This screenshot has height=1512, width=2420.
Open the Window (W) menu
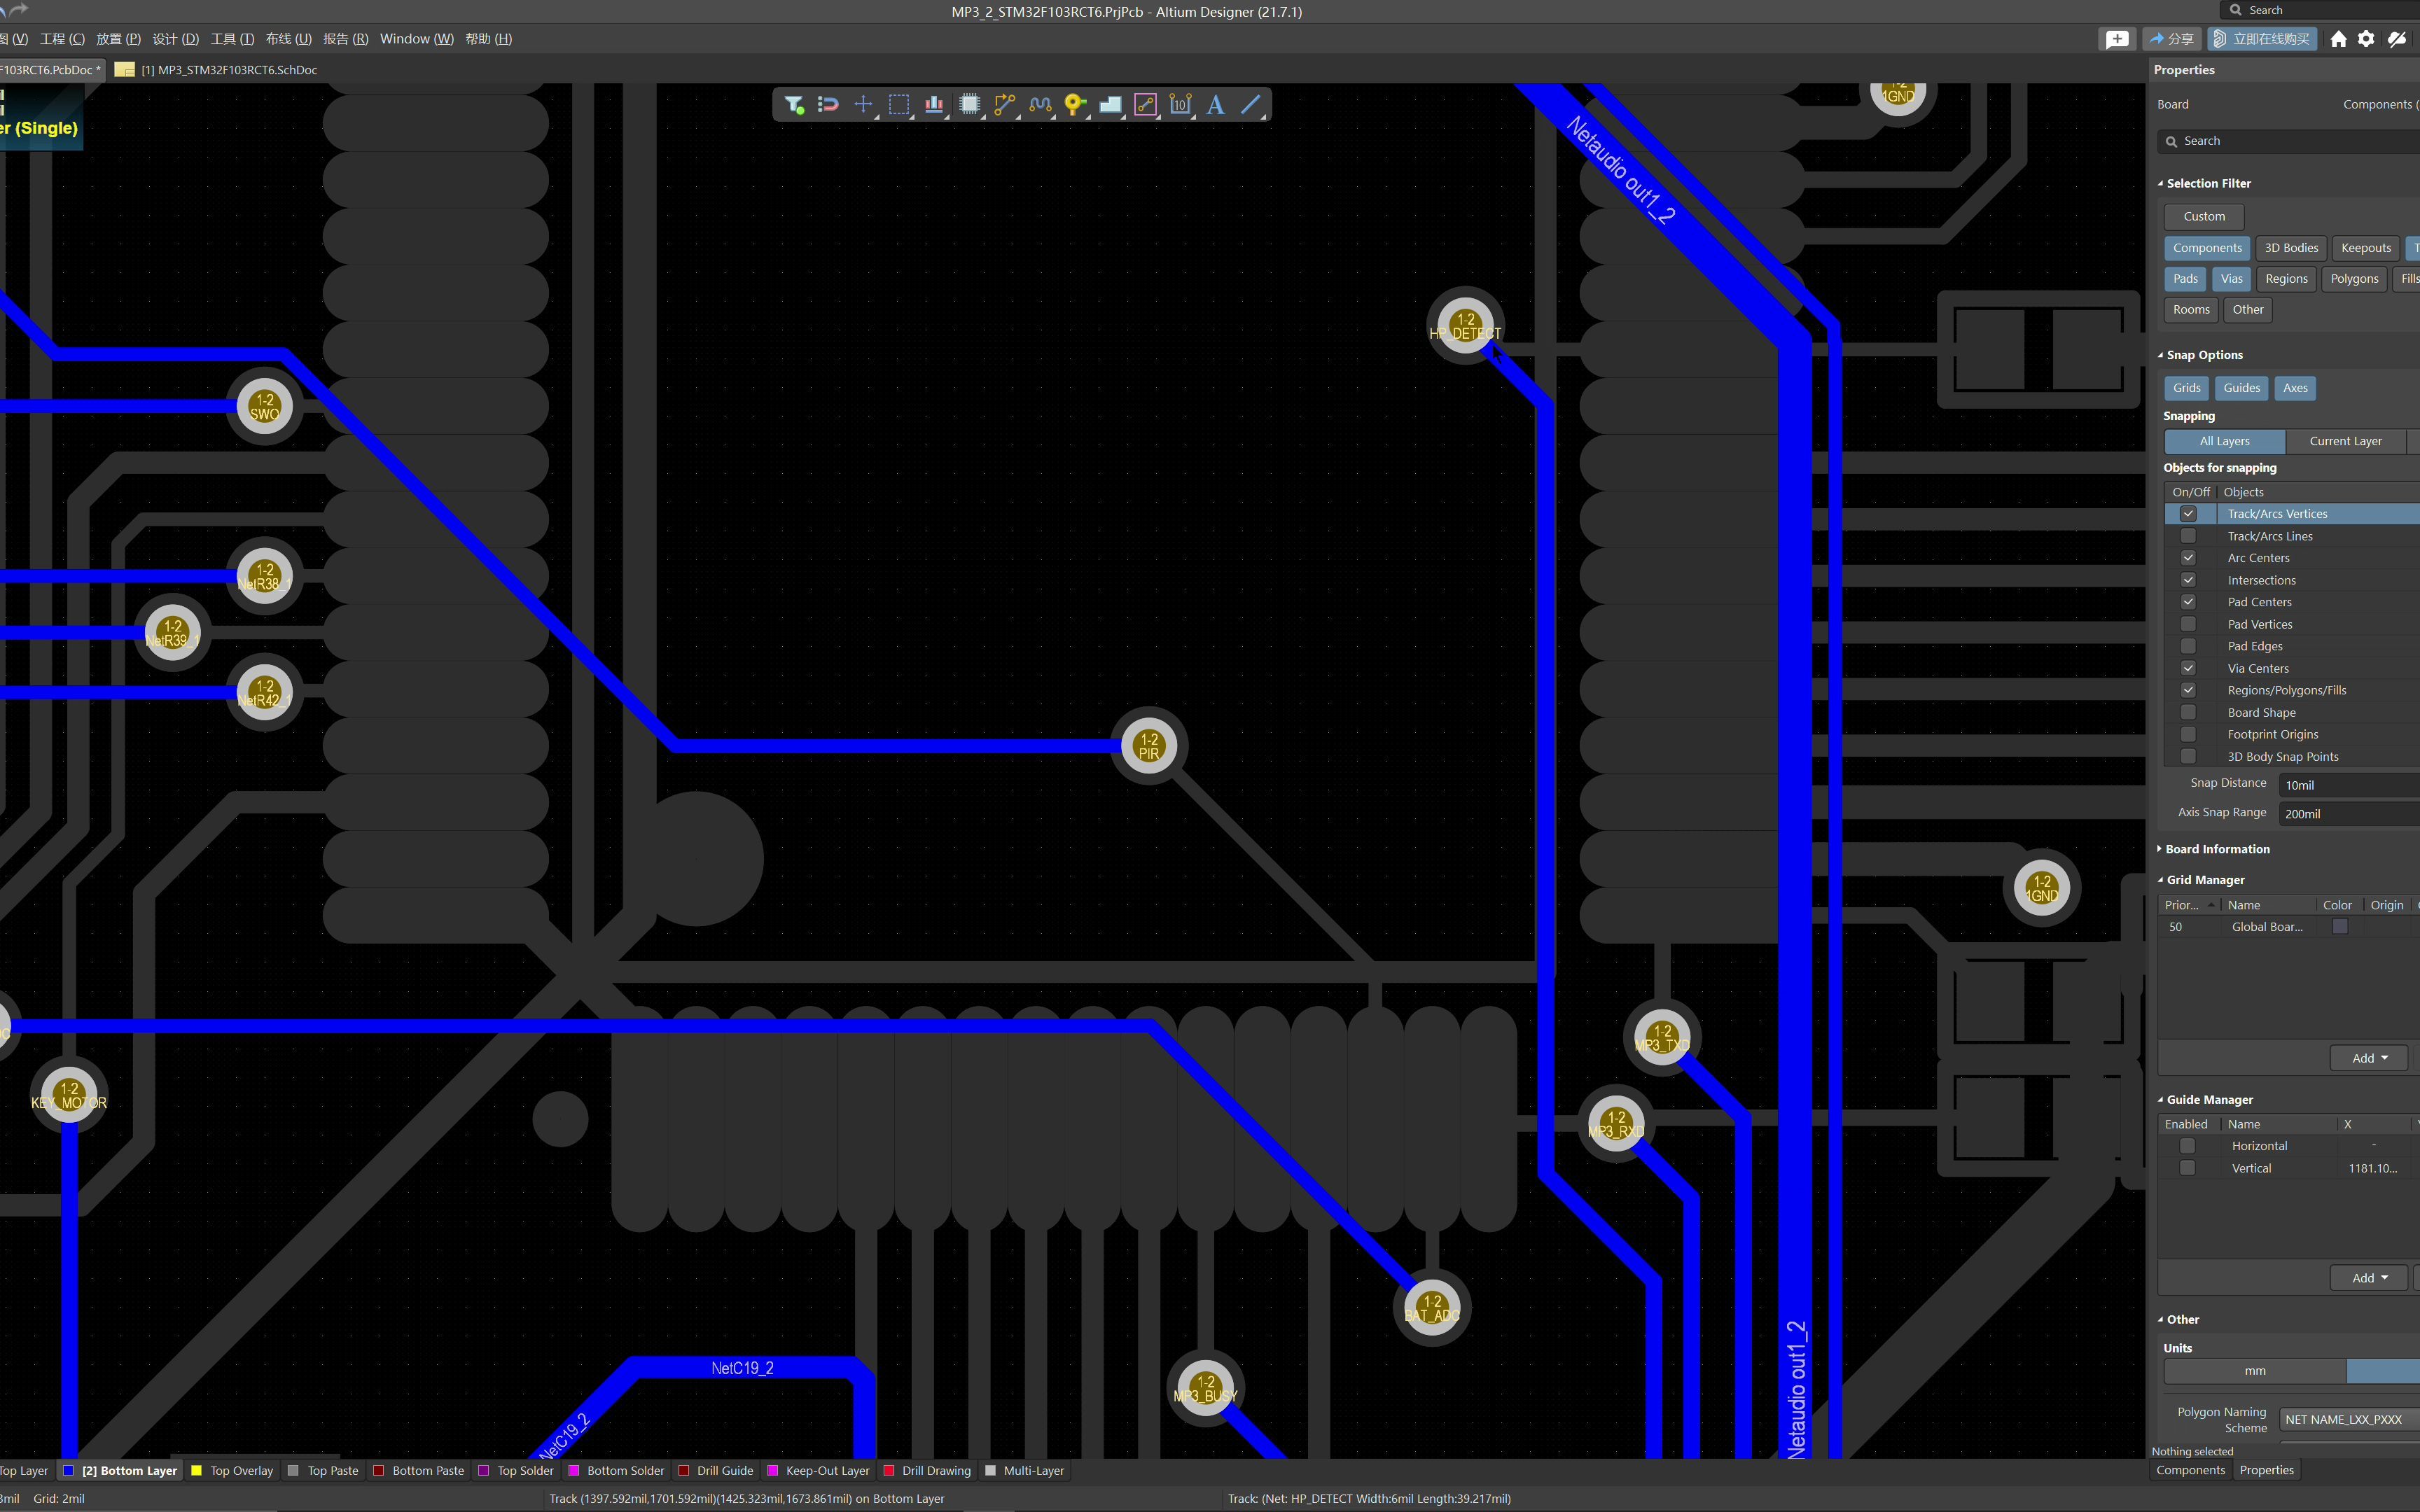click(416, 39)
